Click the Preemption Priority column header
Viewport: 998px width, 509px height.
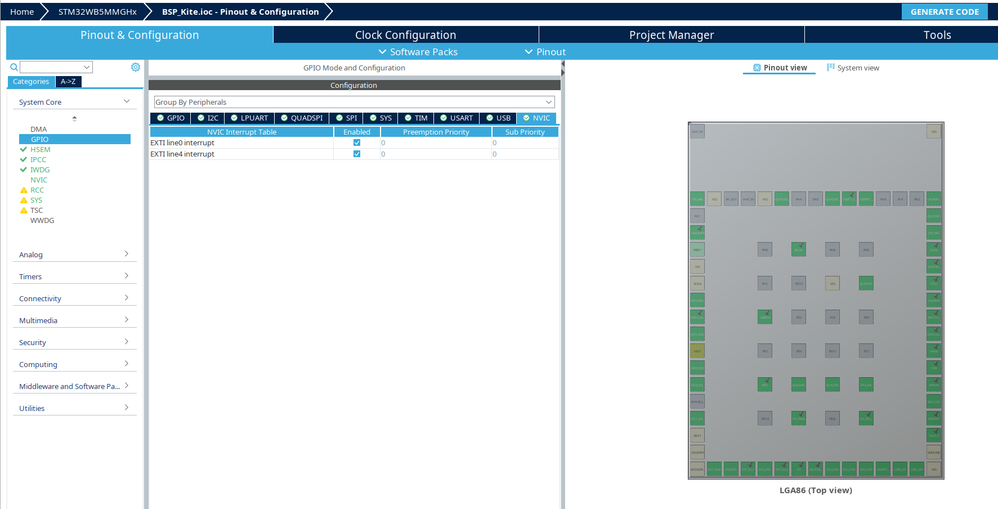tap(436, 132)
